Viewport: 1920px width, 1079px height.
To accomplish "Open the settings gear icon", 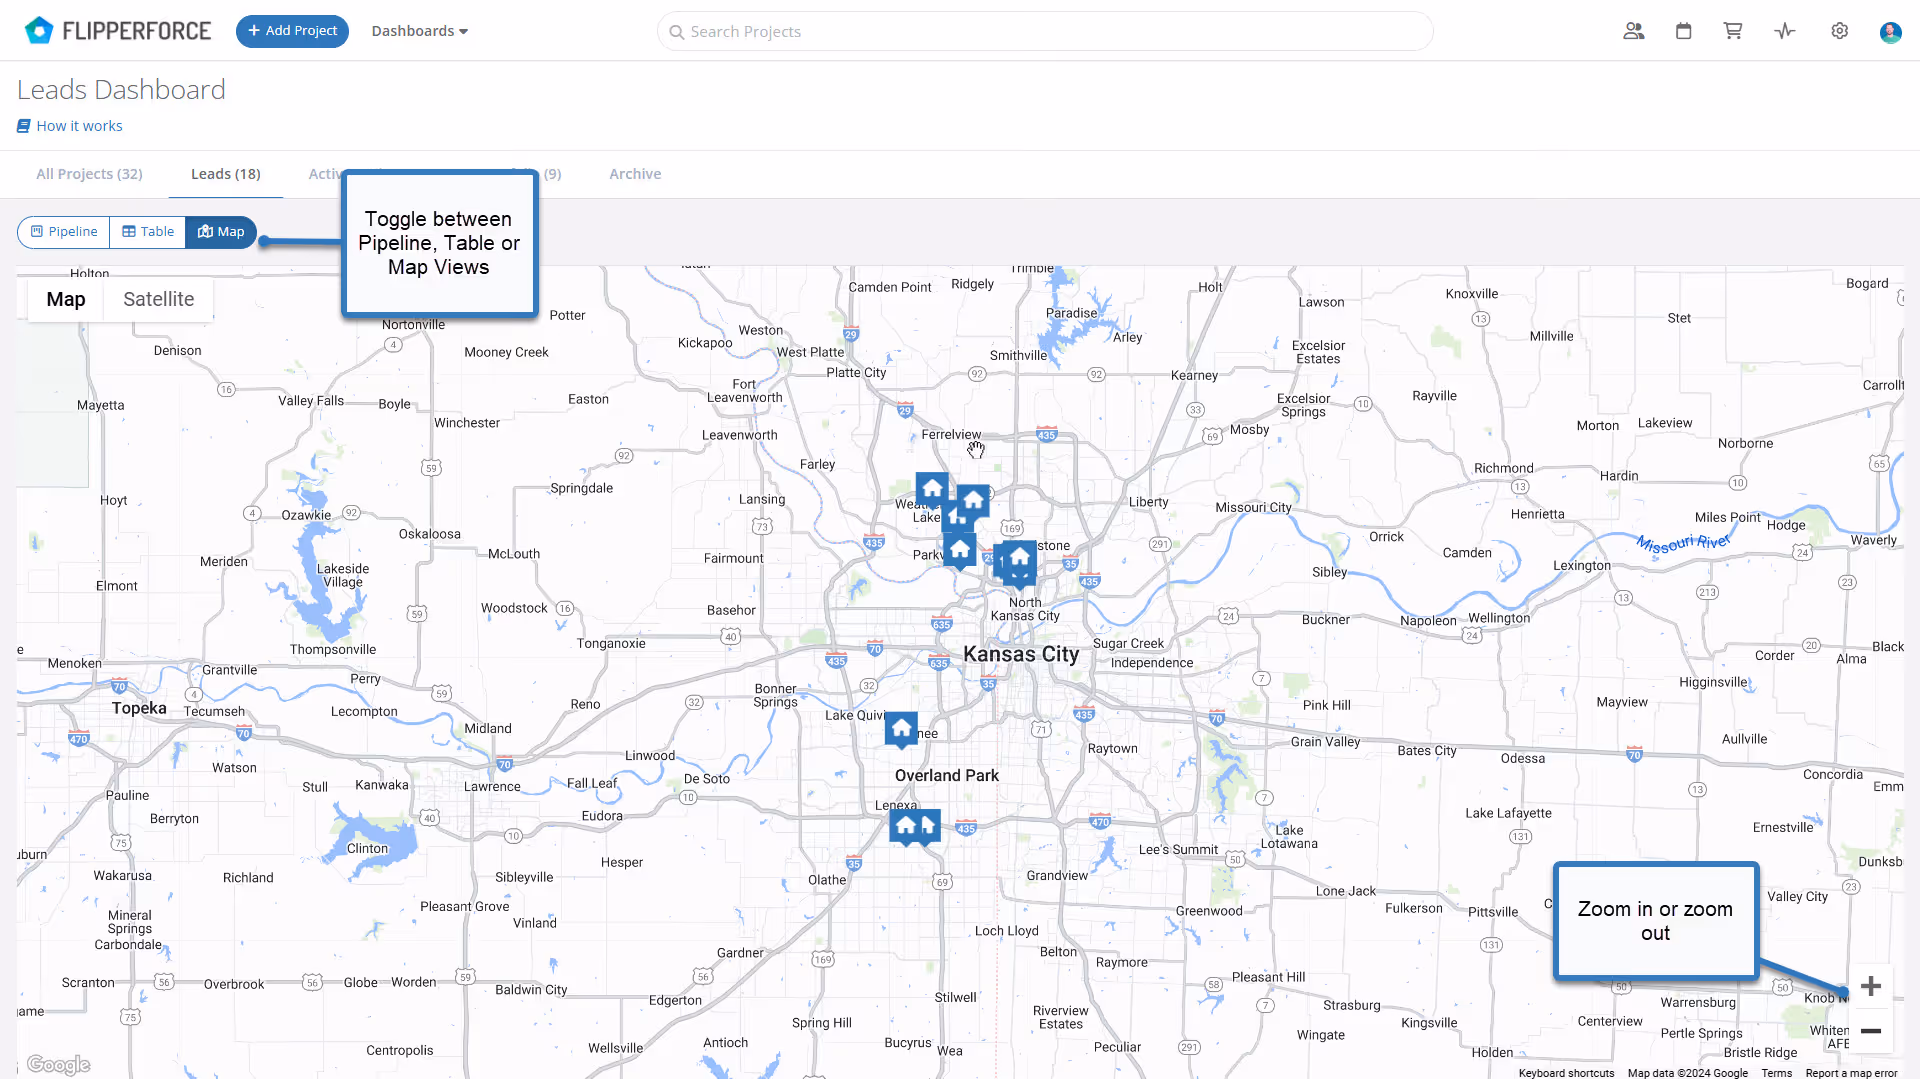I will (1840, 31).
